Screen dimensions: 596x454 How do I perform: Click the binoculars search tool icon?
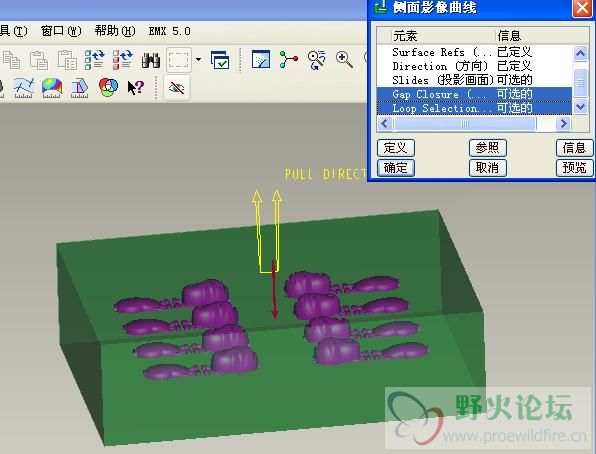[x=151, y=60]
